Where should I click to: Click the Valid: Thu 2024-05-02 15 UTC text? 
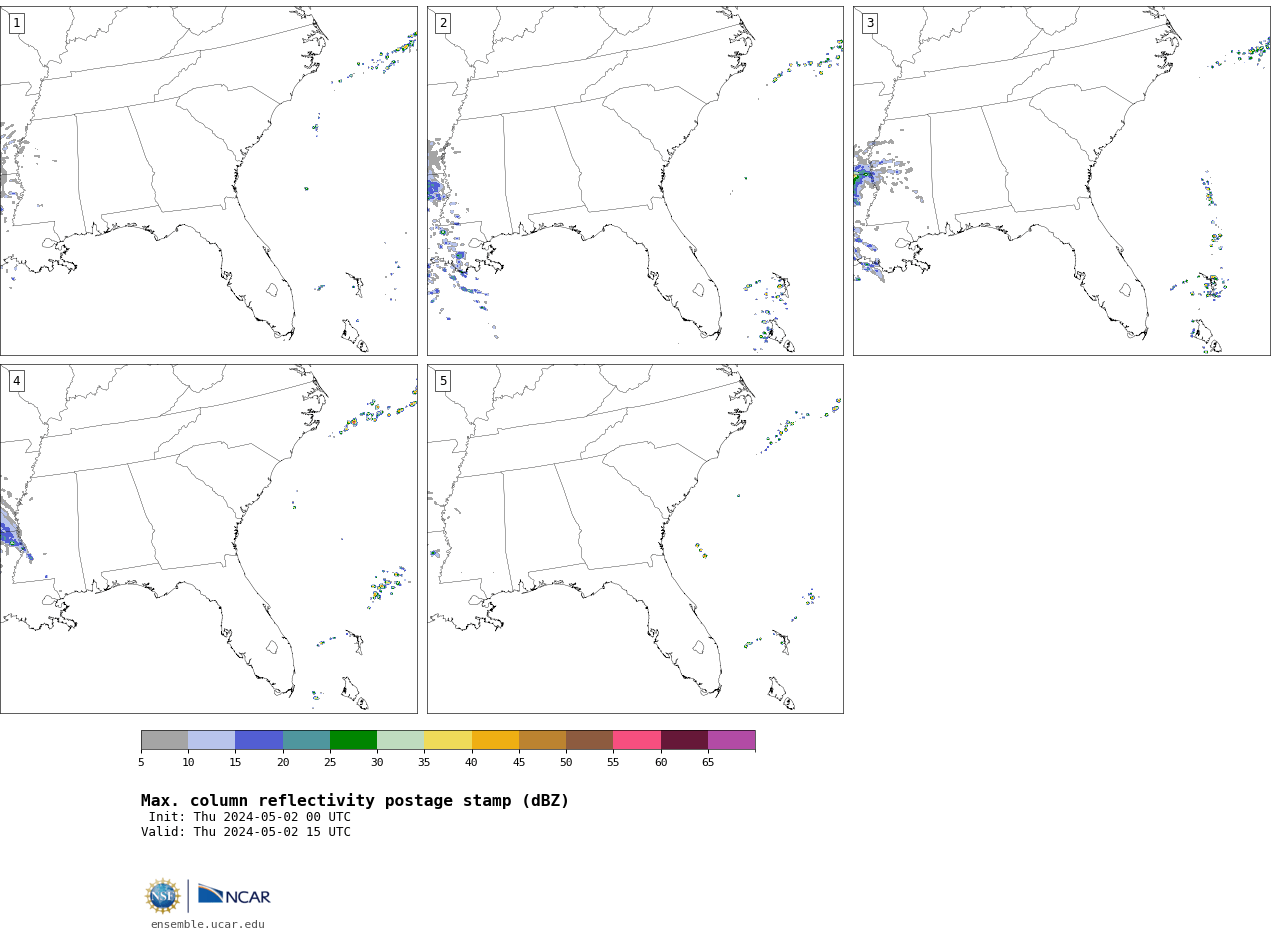pyautogui.click(x=246, y=832)
